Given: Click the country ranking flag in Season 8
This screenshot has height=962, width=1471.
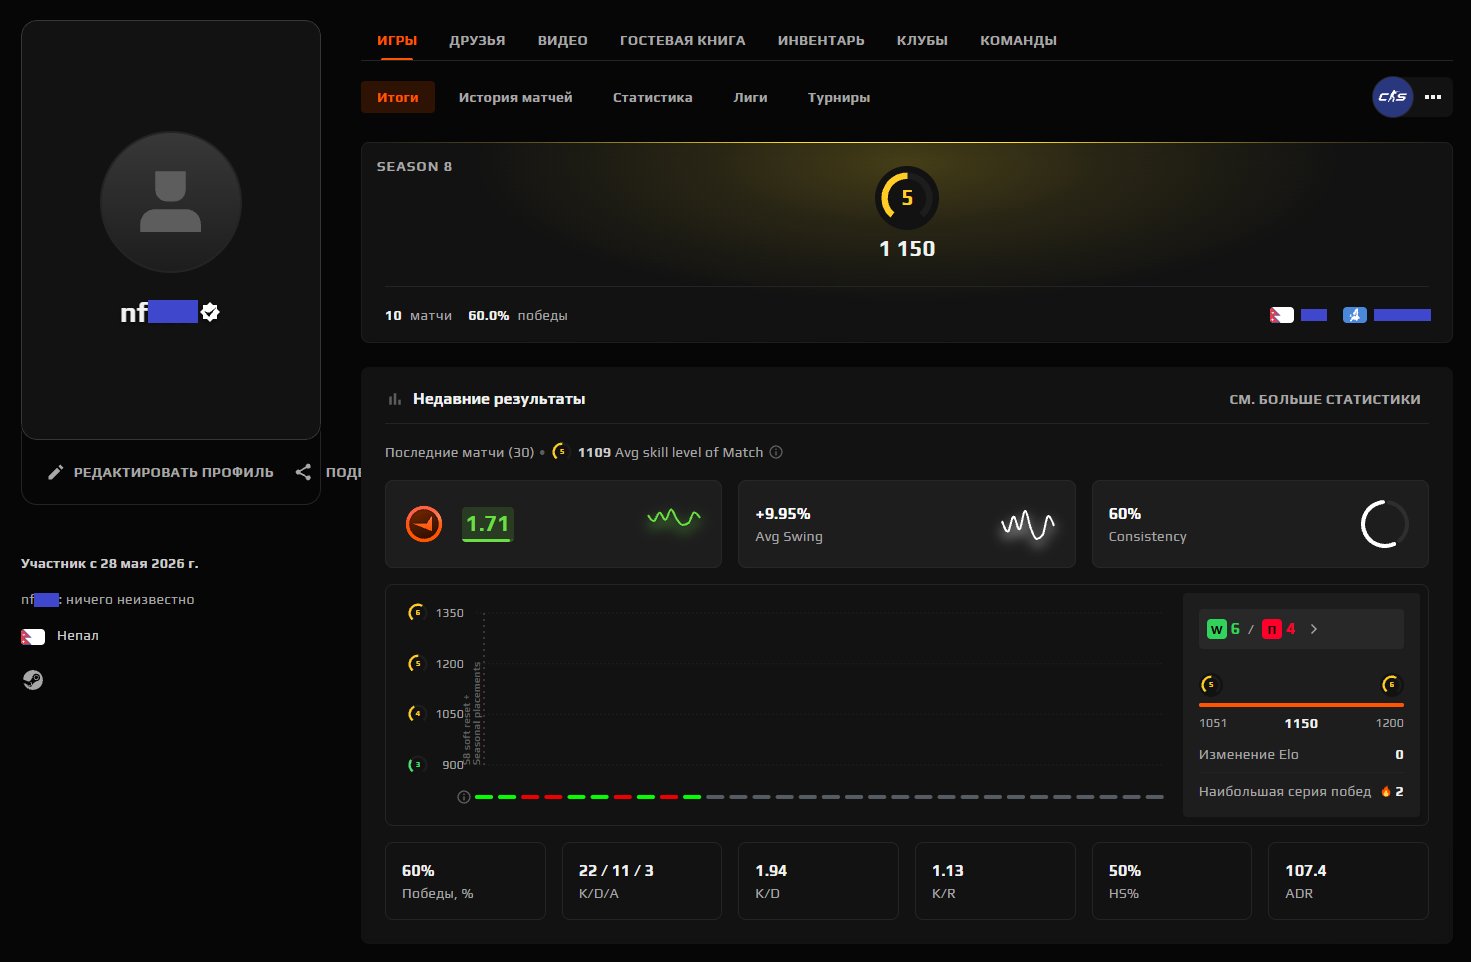Looking at the screenshot, I should click(x=1282, y=315).
